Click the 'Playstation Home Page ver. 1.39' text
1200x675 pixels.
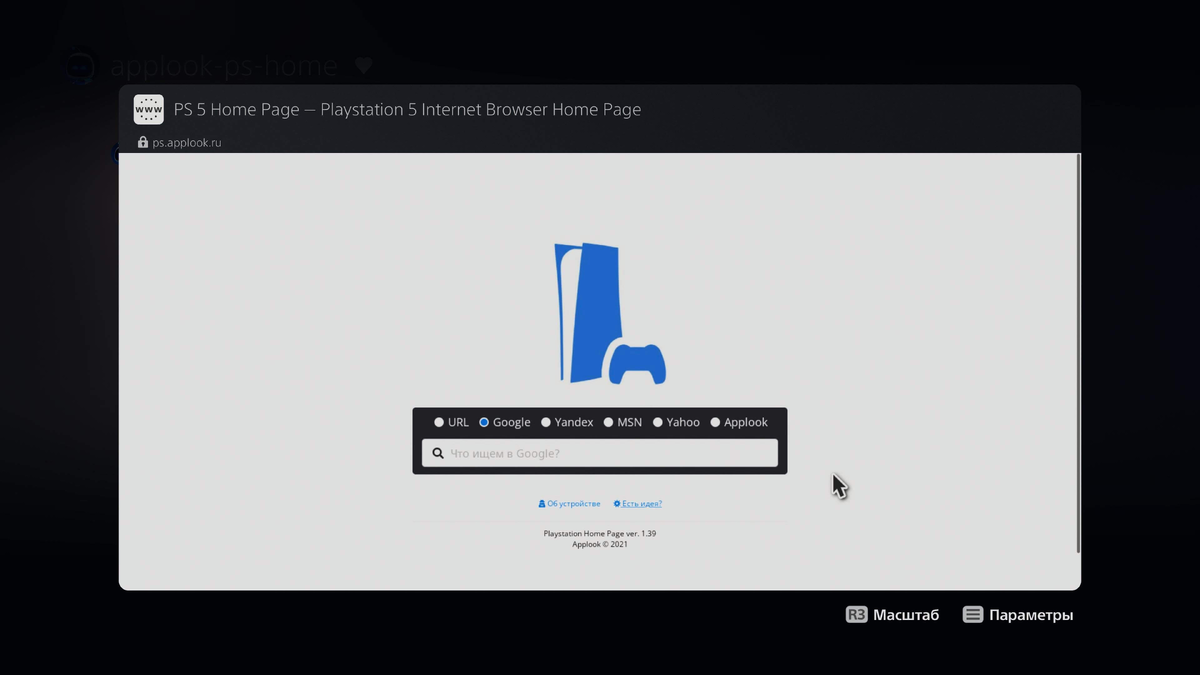click(600, 534)
